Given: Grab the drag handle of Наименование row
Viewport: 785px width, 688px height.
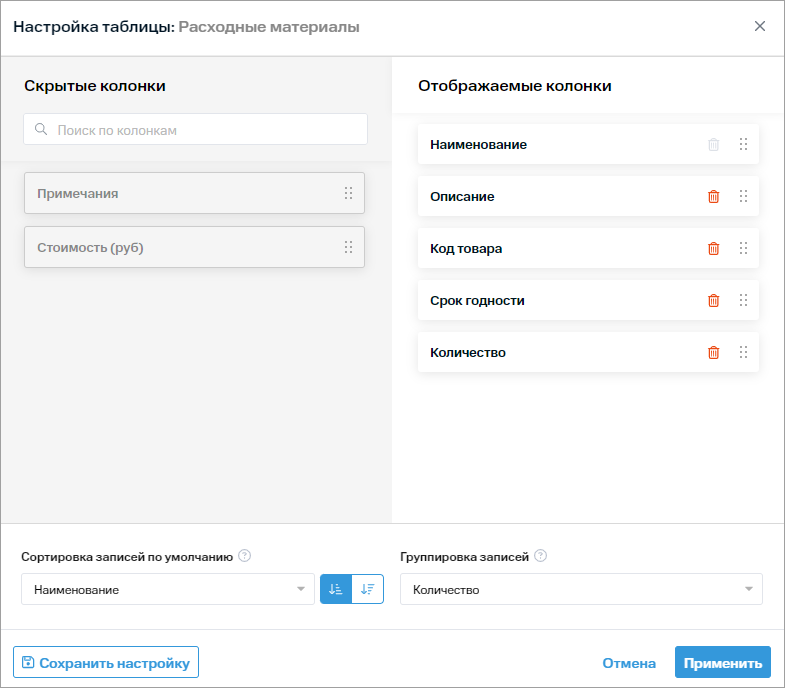Looking at the screenshot, I should (743, 145).
